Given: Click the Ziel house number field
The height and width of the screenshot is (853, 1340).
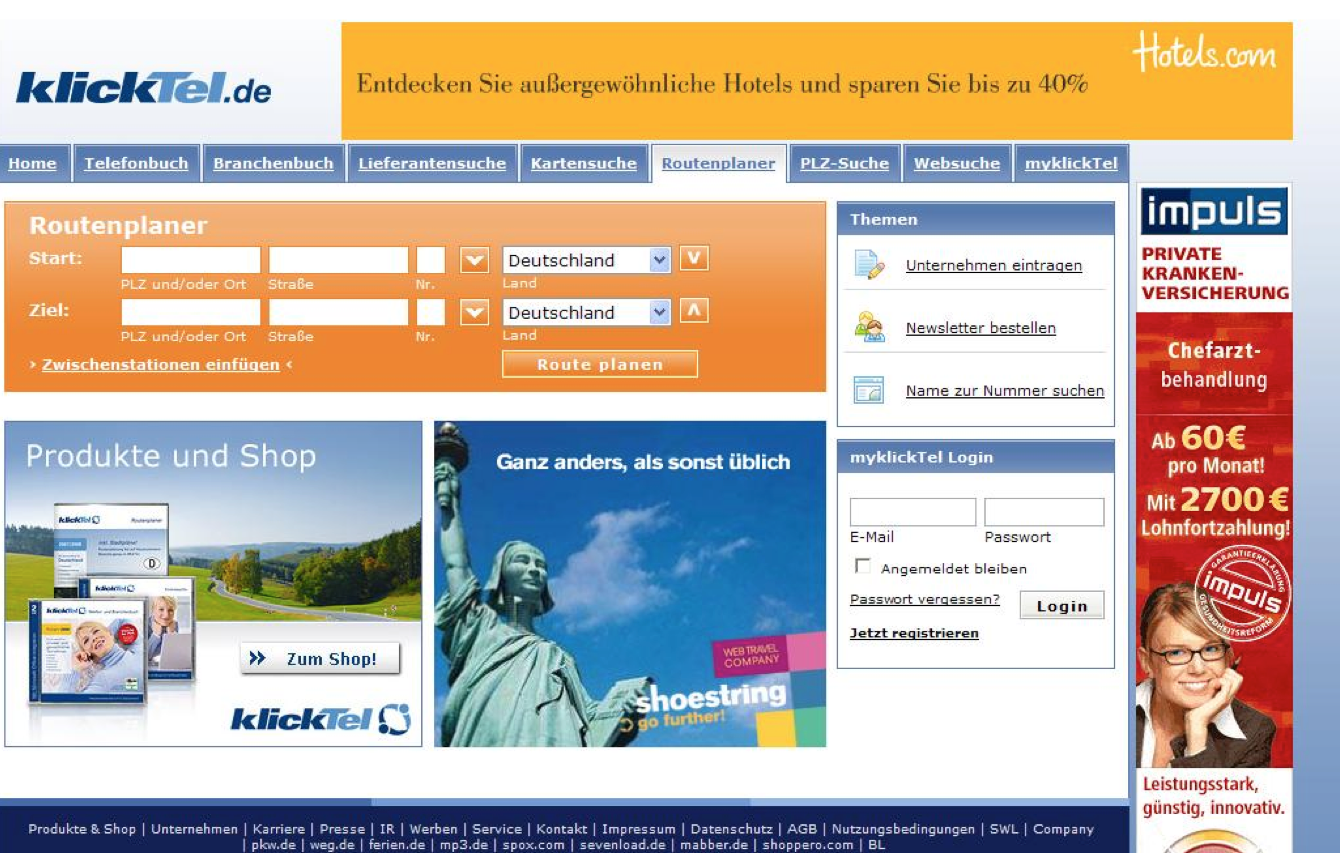Looking at the screenshot, I should [431, 313].
